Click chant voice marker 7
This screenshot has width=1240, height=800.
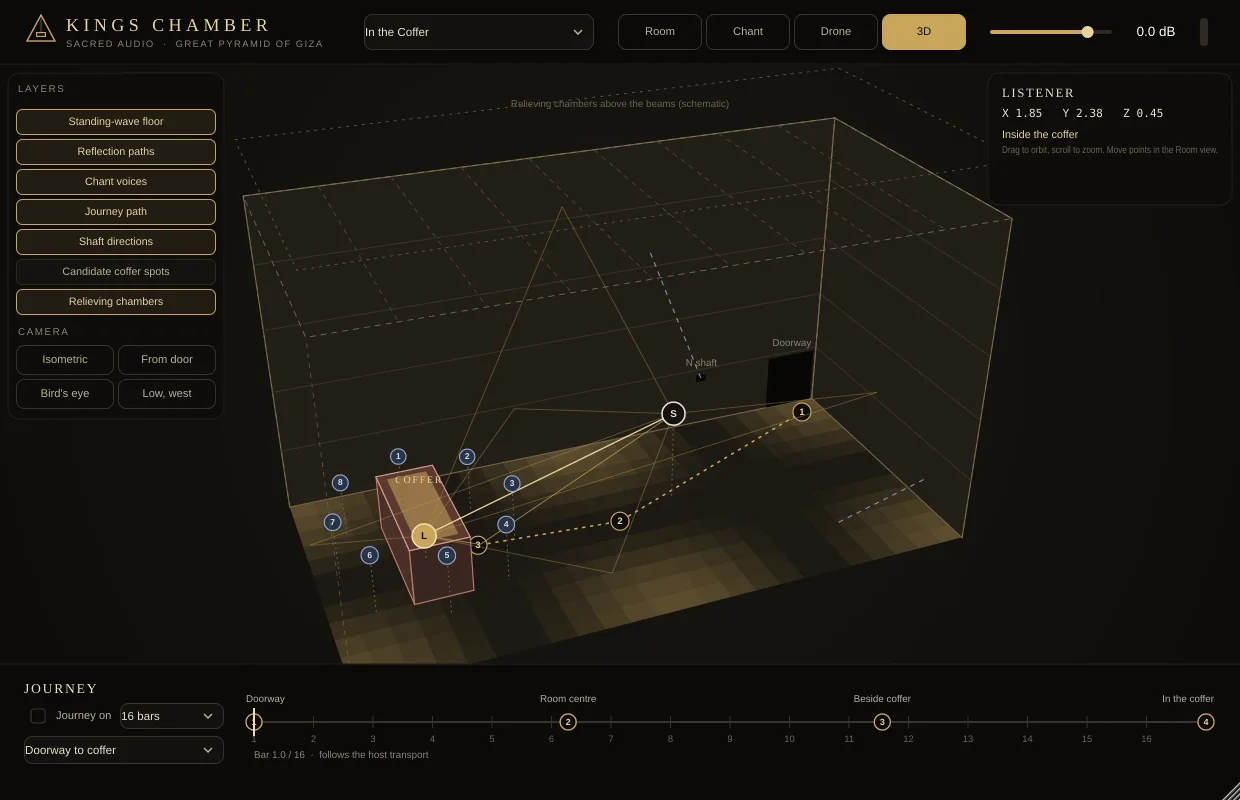333,522
